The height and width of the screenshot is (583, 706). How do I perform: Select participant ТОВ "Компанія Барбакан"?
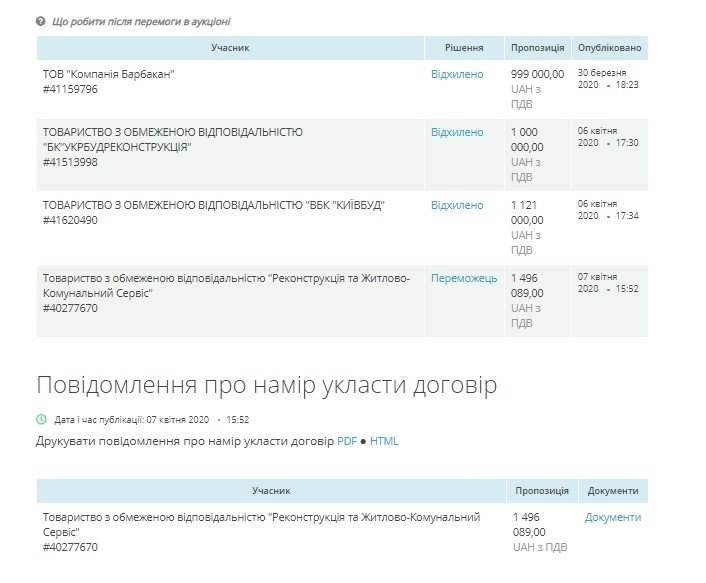109,74
